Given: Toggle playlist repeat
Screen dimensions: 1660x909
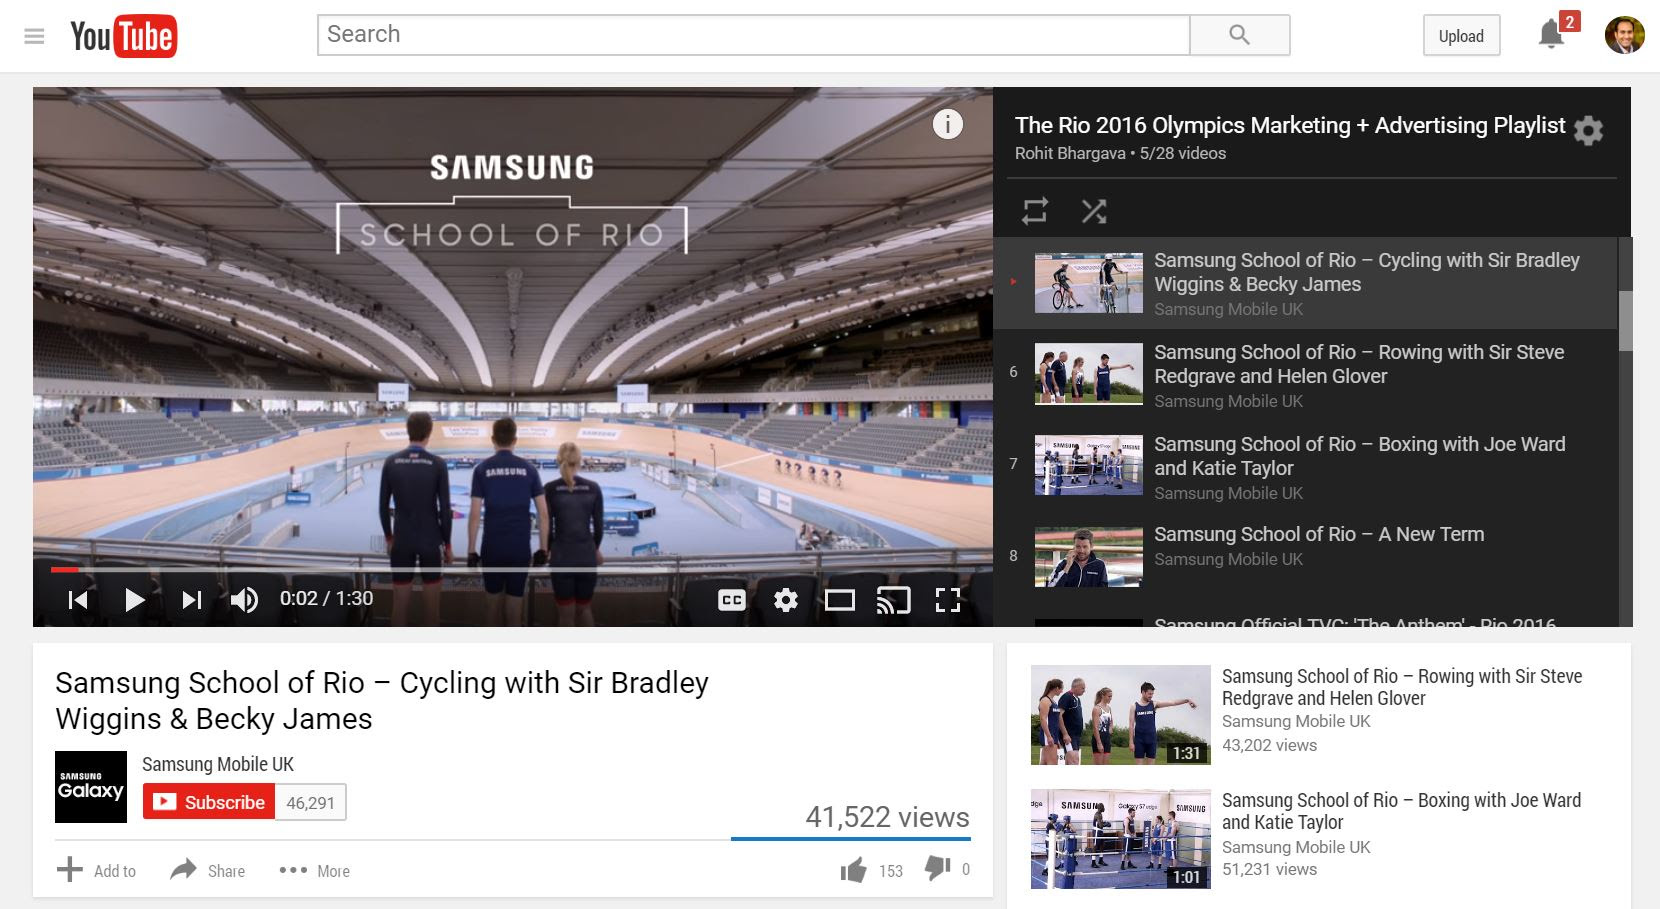Looking at the screenshot, I should (x=1034, y=211).
